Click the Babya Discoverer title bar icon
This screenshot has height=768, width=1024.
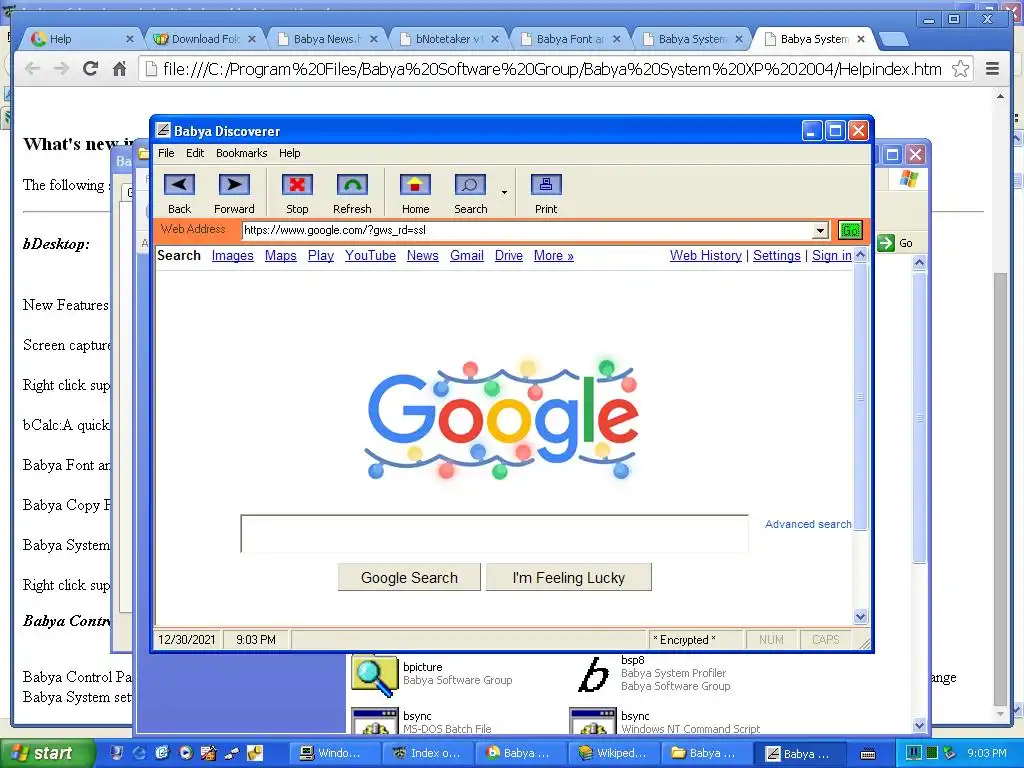pos(163,131)
